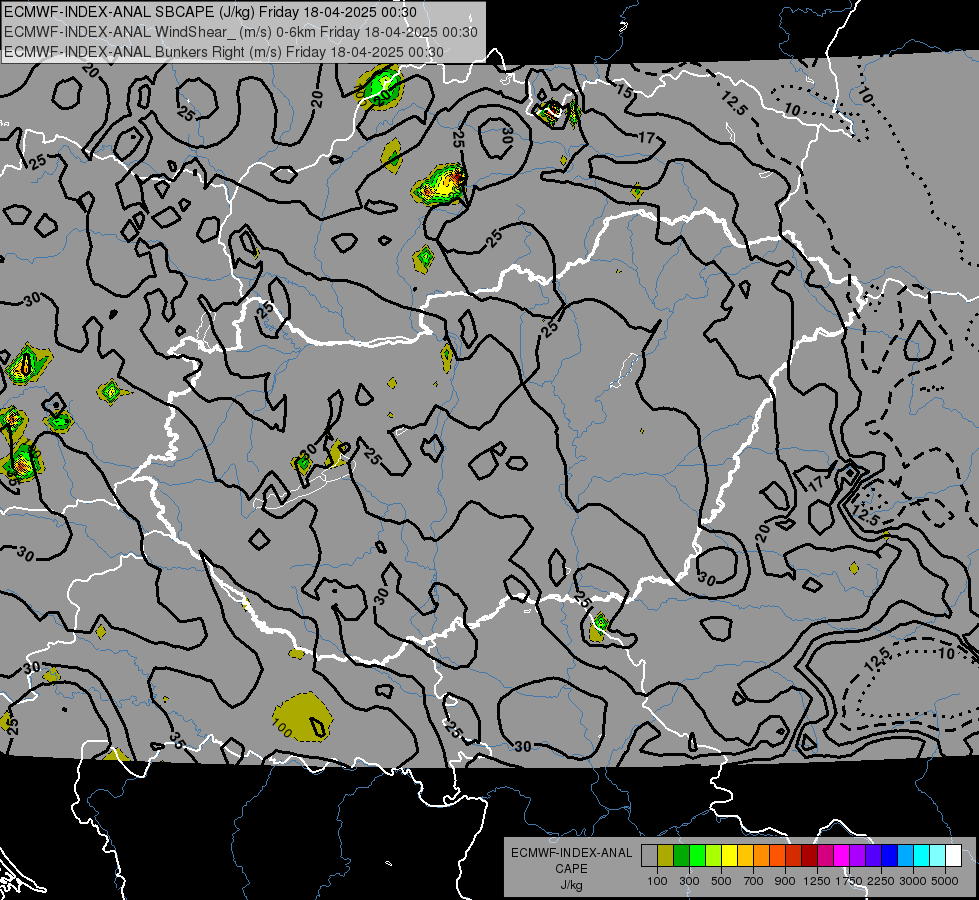Viewport: 979px width, 900px height.
Task: Select the cyan swatch above 3000
Action: 922,856
